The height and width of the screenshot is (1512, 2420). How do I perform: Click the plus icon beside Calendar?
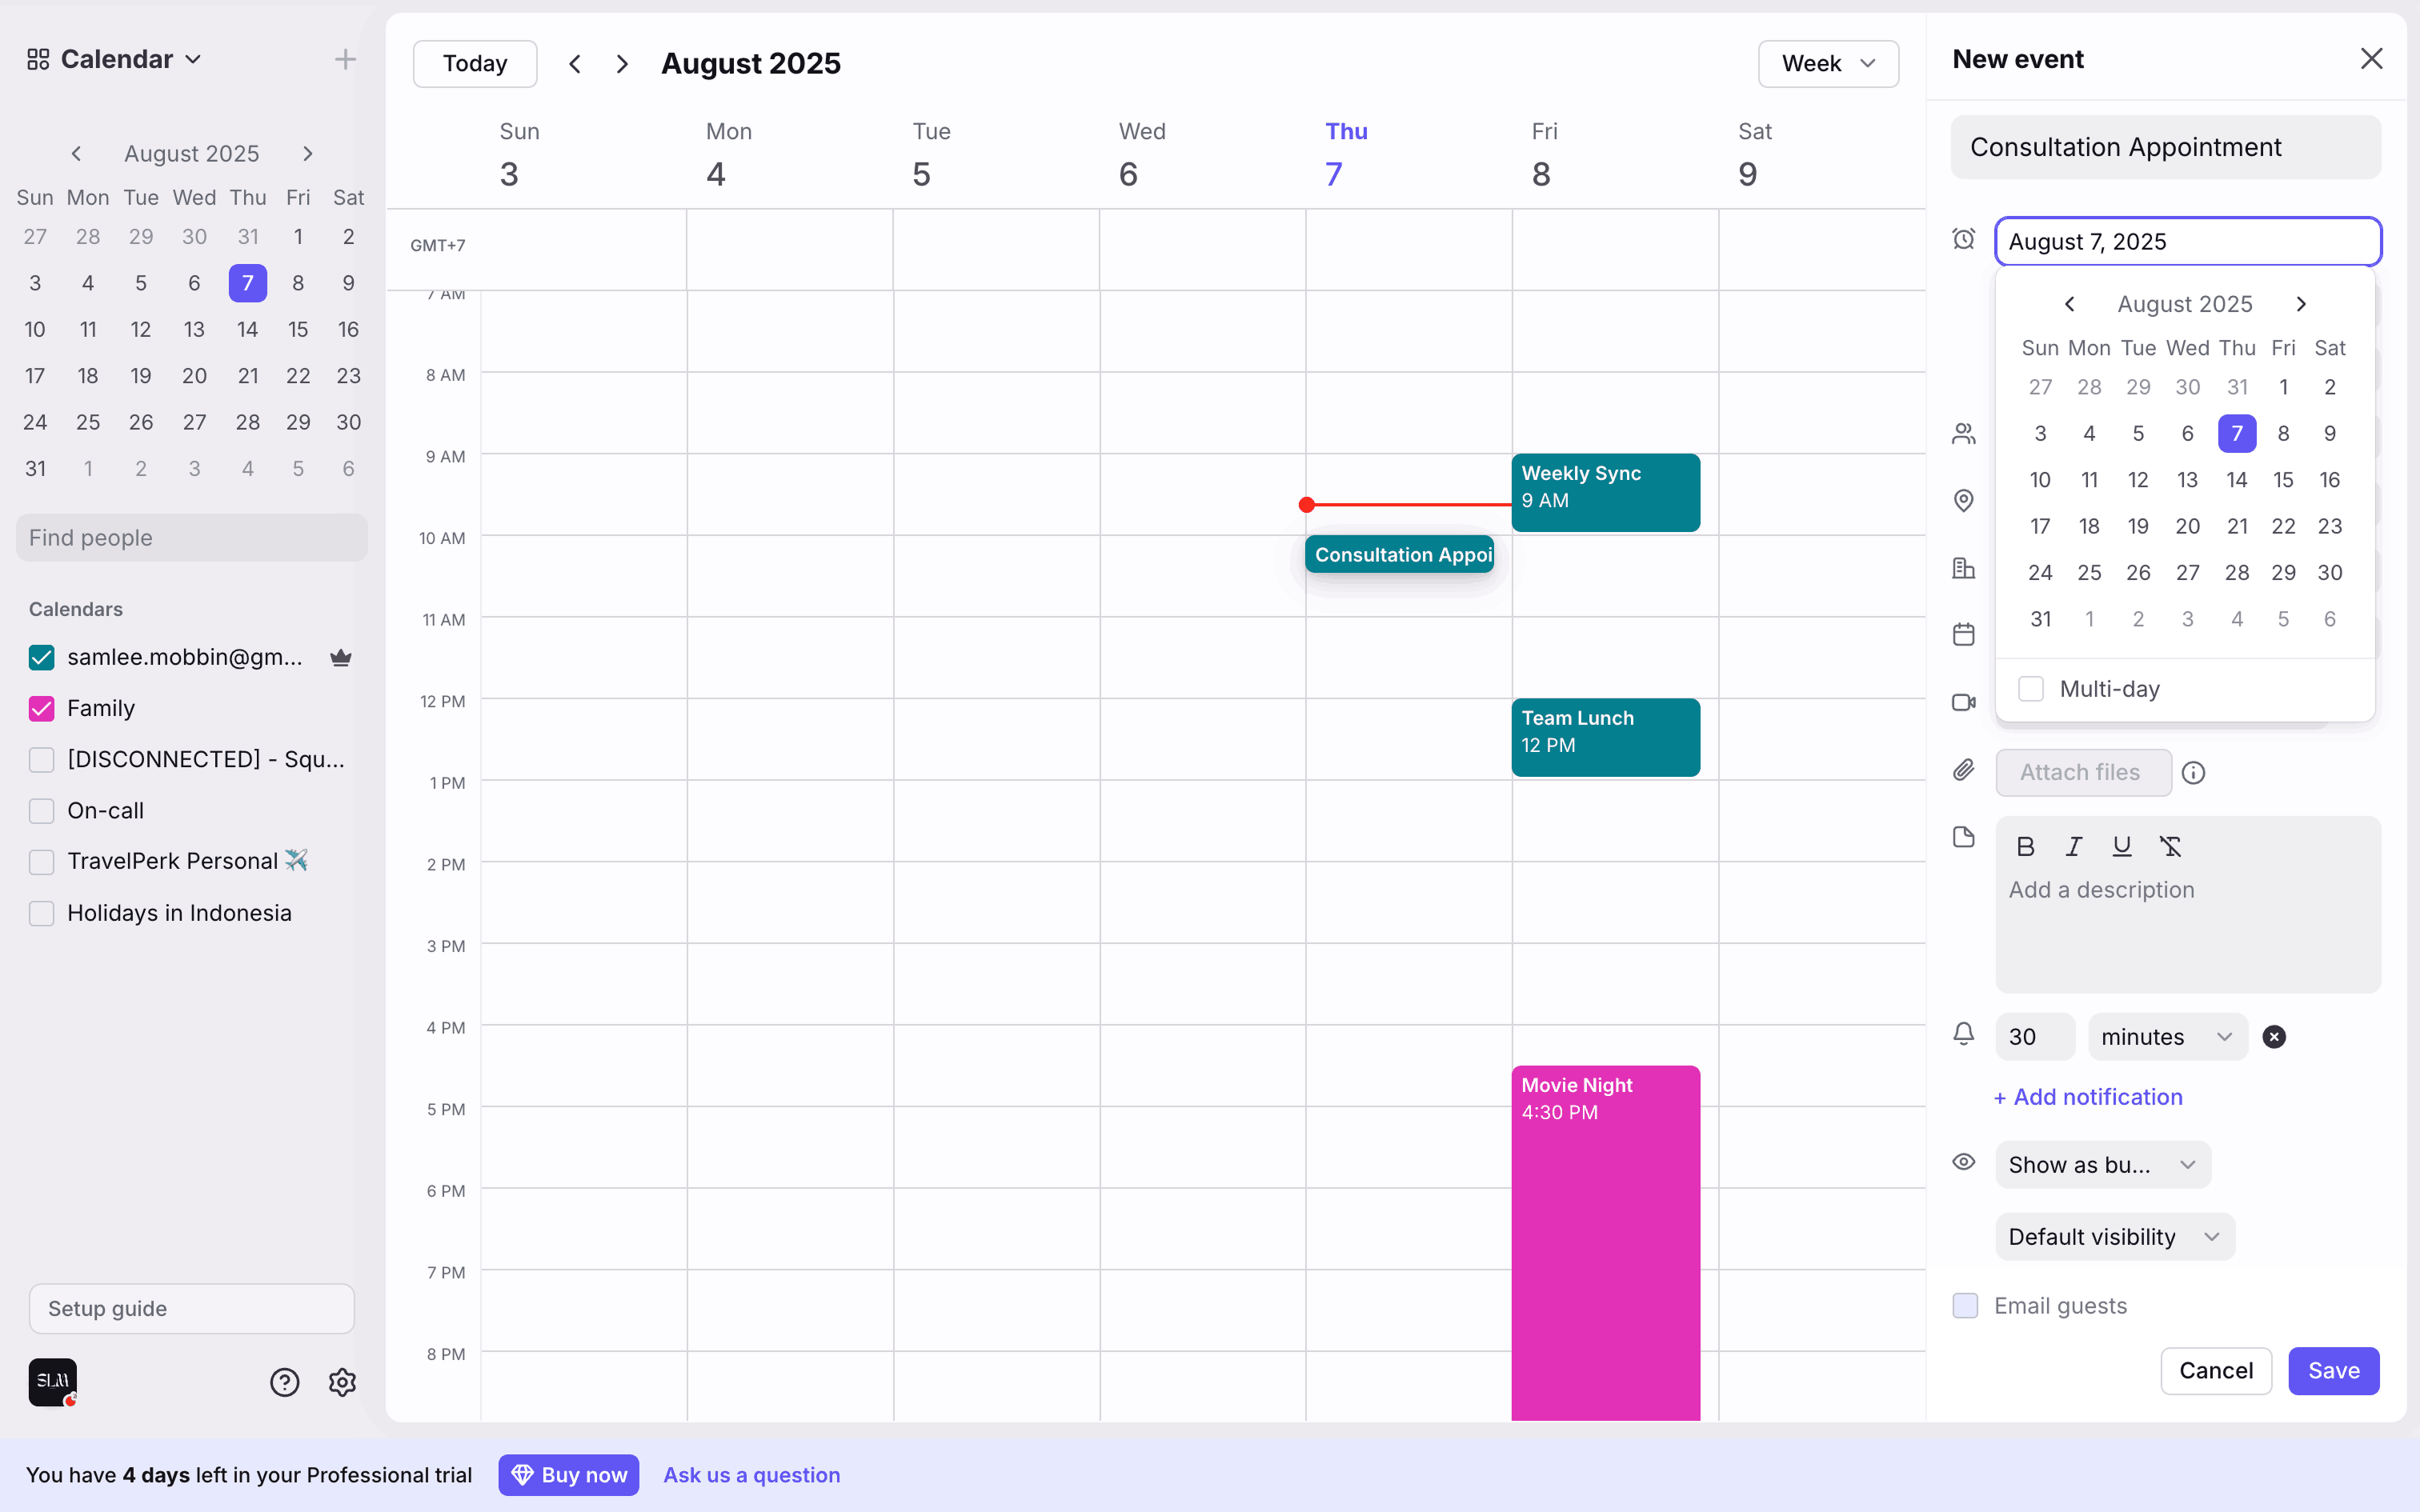click(345, 60)
